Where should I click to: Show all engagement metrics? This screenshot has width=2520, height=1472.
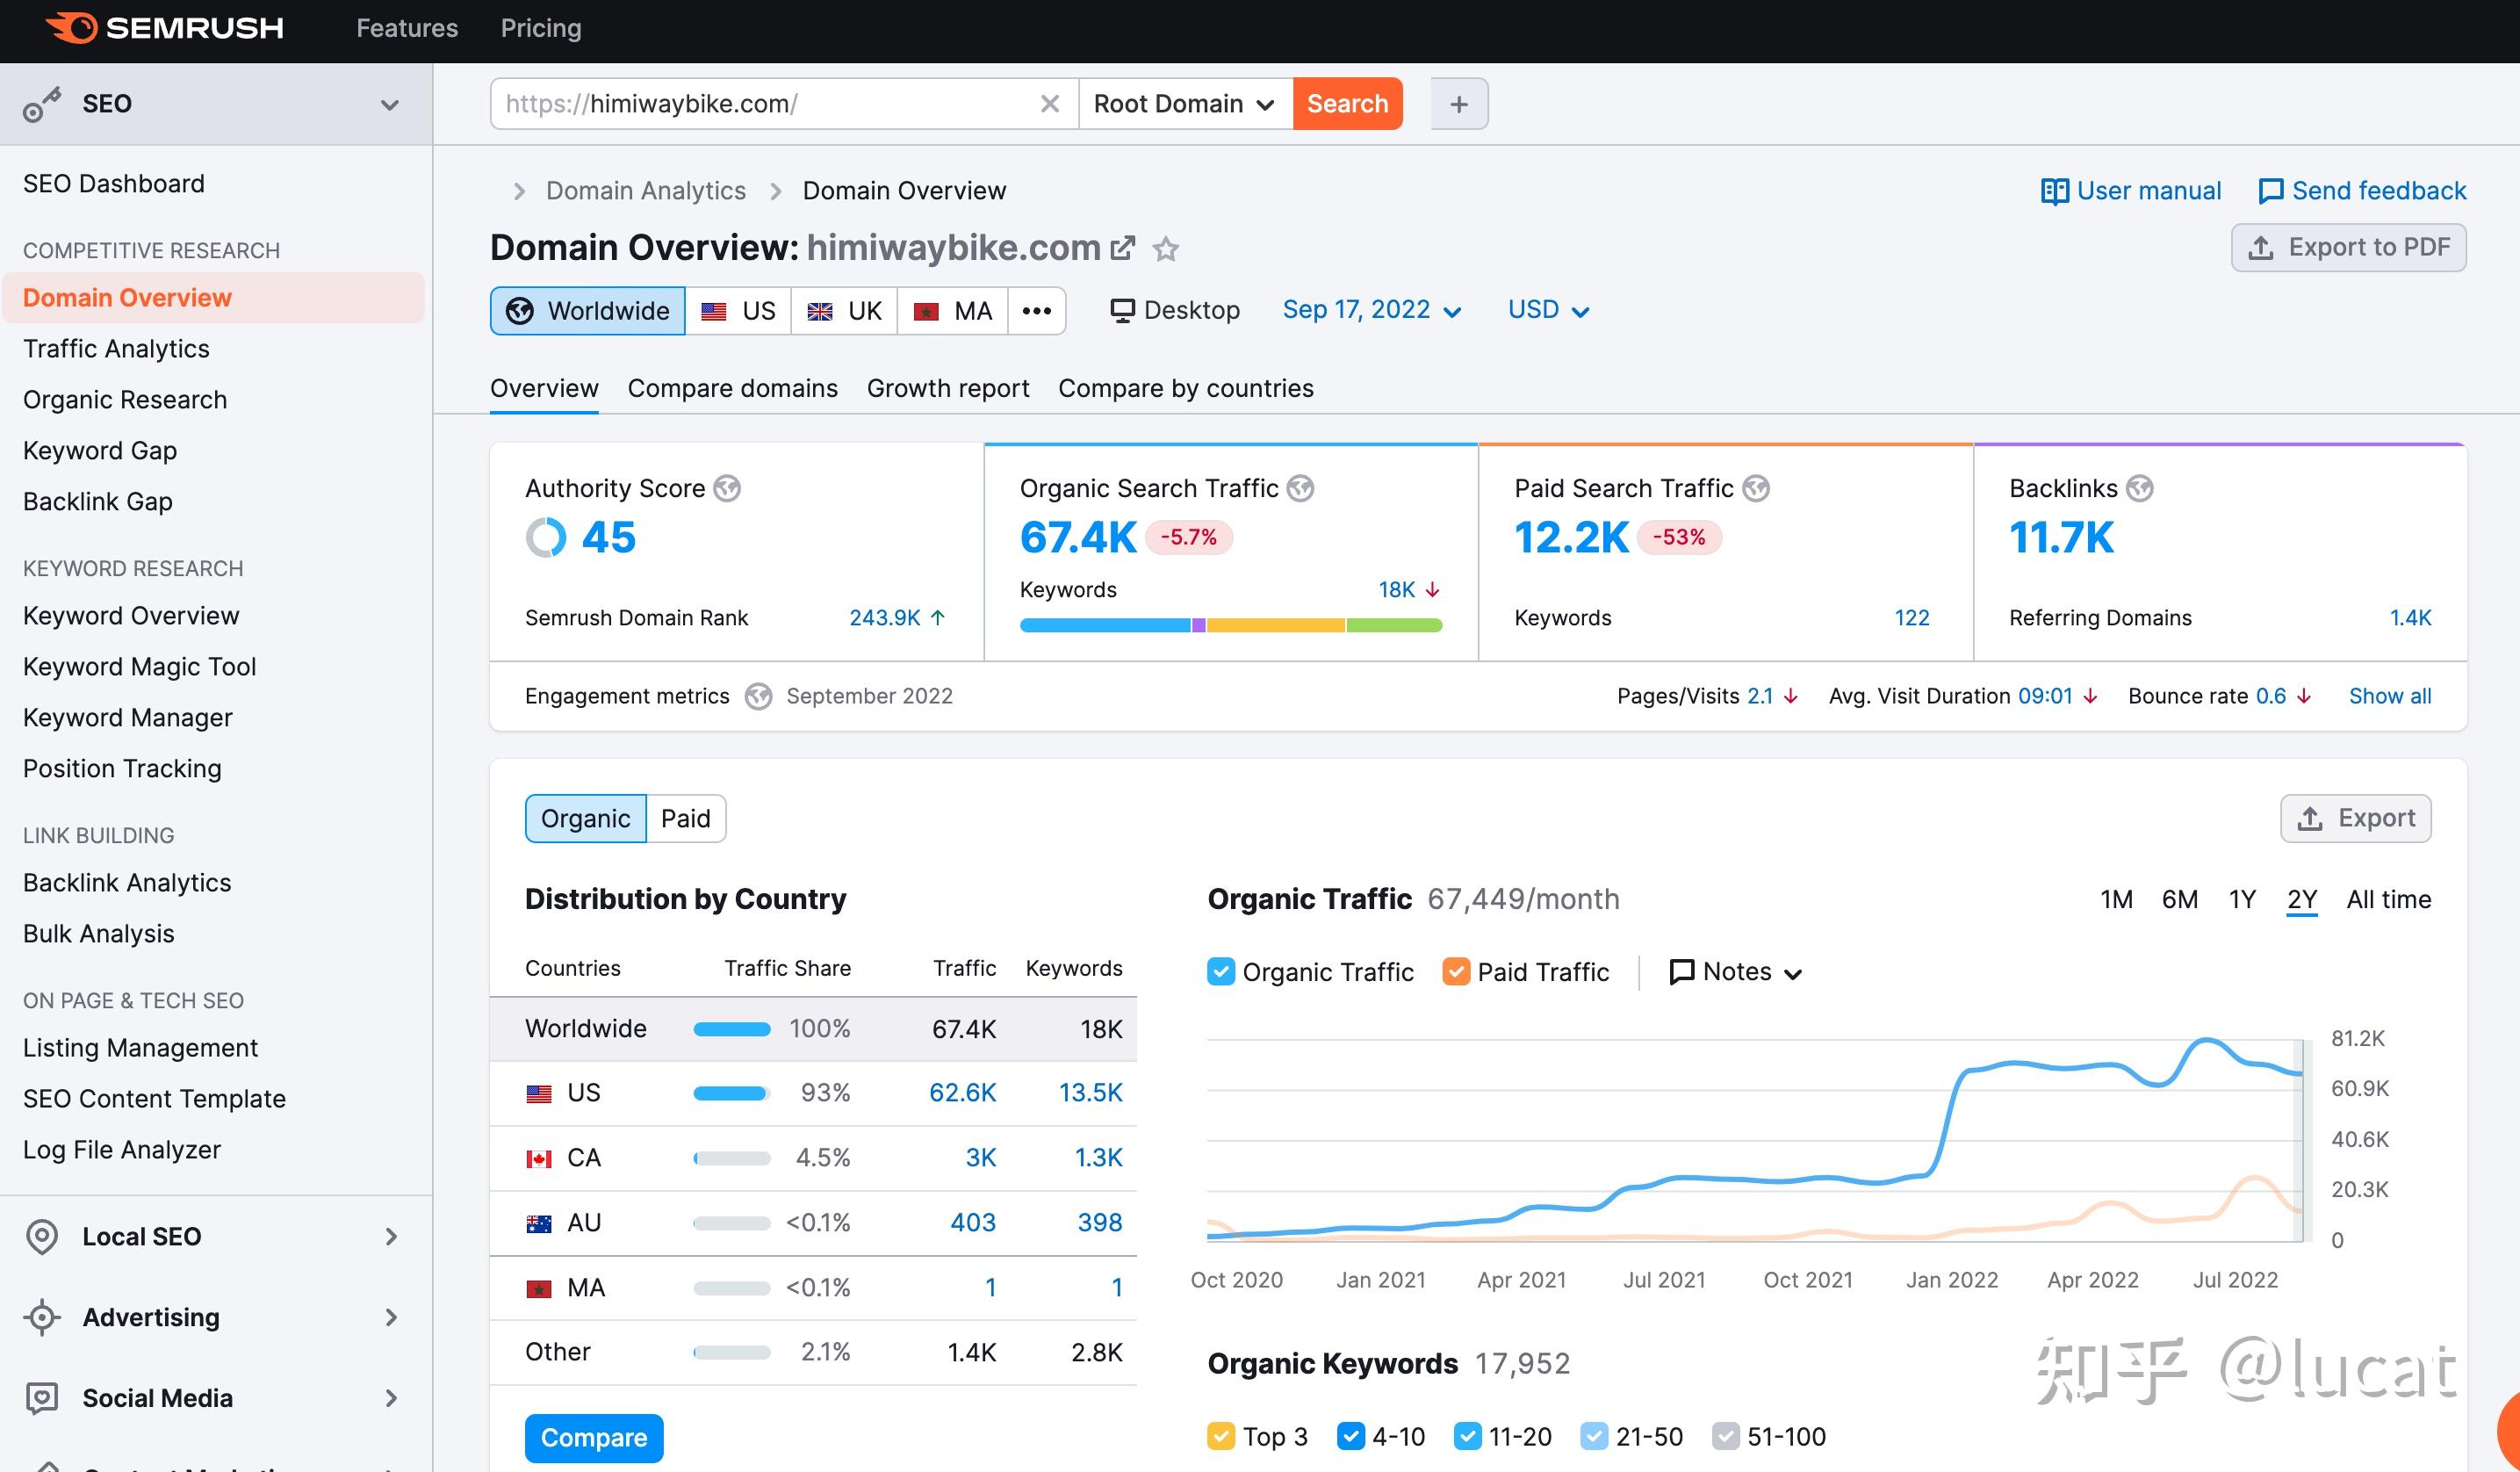pos(2390,695)
